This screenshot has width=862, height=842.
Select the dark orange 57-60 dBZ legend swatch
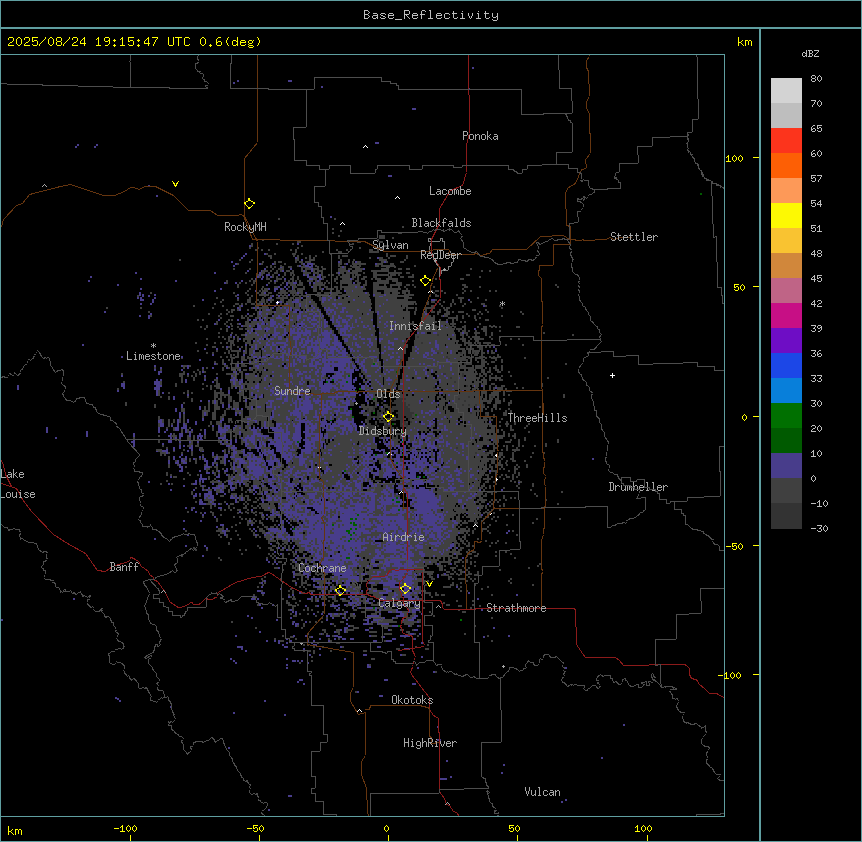(786, 165)
